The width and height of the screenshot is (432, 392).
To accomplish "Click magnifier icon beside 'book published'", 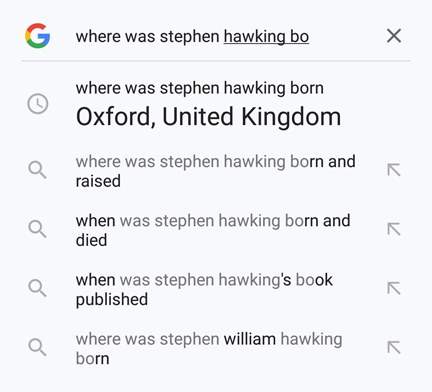I will [37, 288].
